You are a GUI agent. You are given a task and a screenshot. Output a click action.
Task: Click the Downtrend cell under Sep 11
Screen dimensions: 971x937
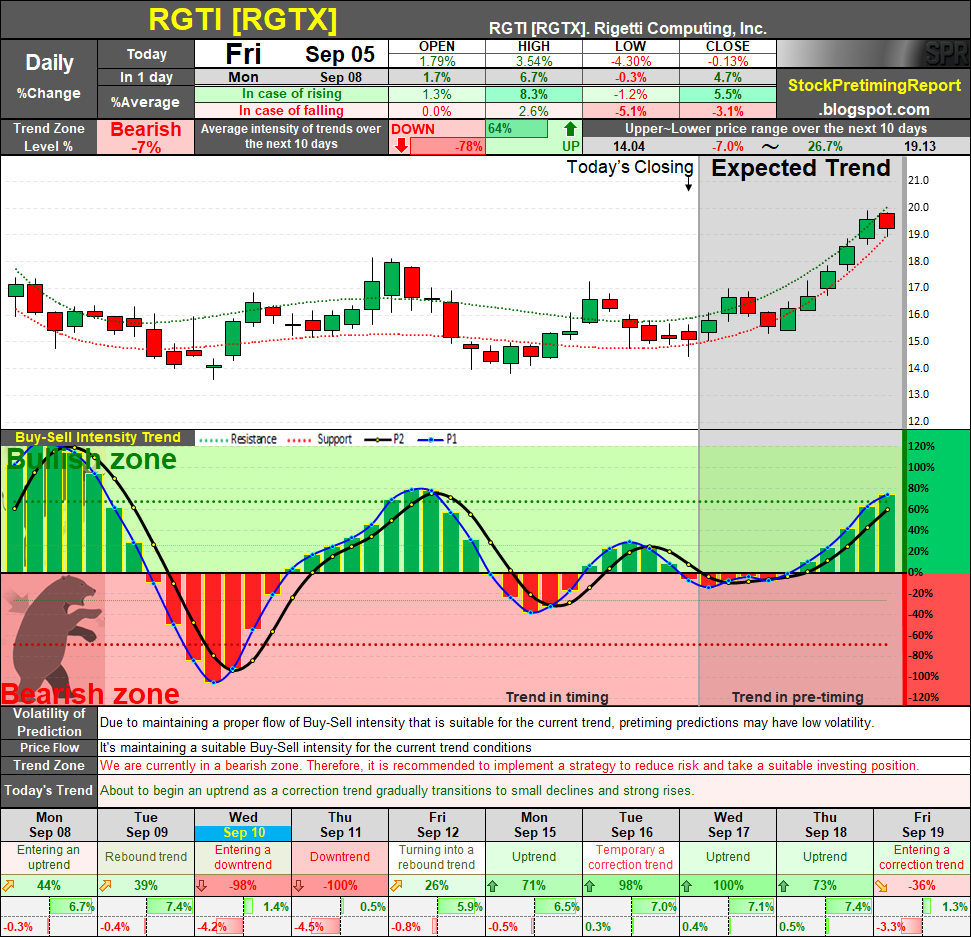(340, 857)
